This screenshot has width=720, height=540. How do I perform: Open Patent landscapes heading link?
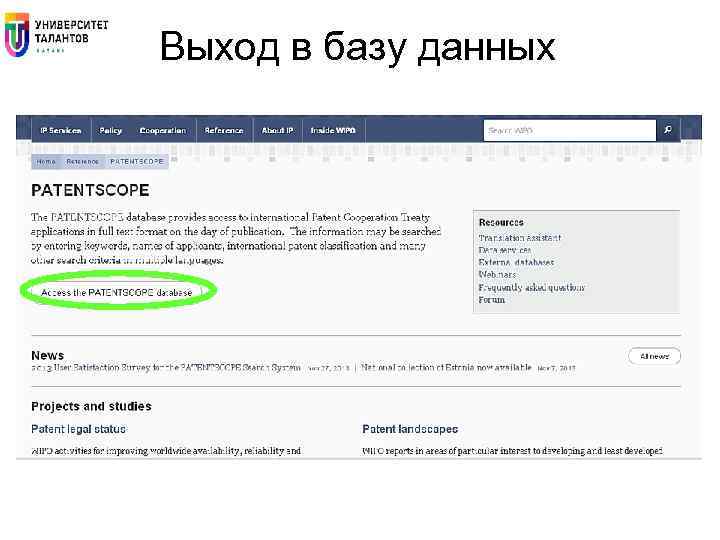(410, 429)
